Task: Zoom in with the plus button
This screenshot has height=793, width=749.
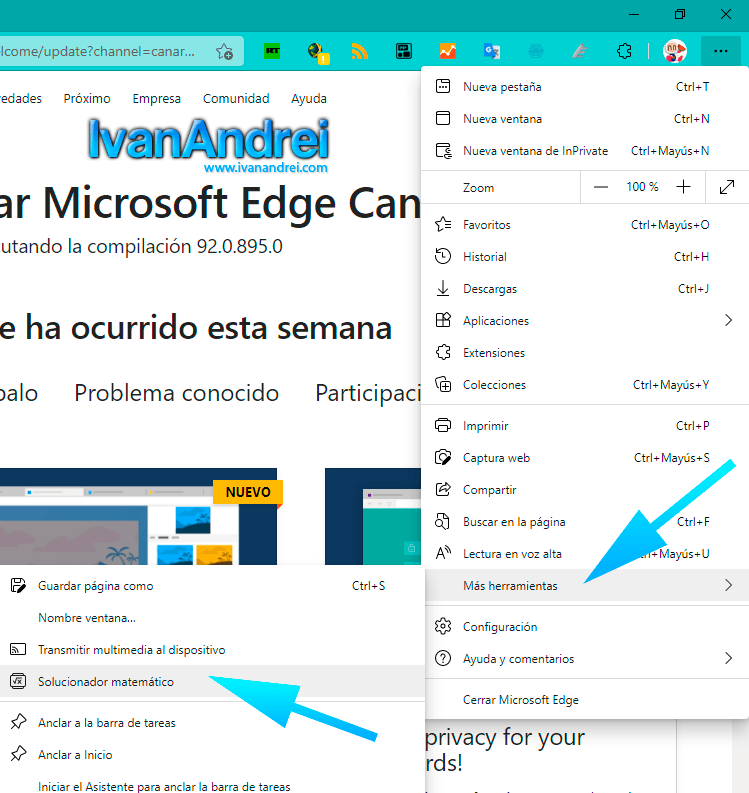Action: [x=683, y=187]
